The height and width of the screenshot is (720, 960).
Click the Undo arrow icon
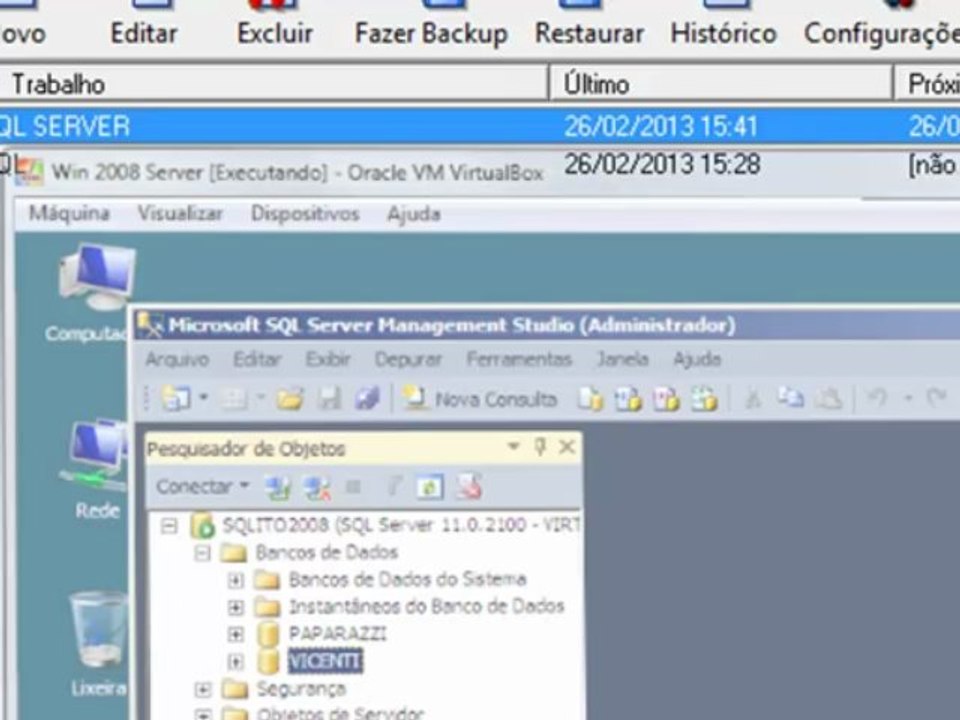tap(877, 399)
